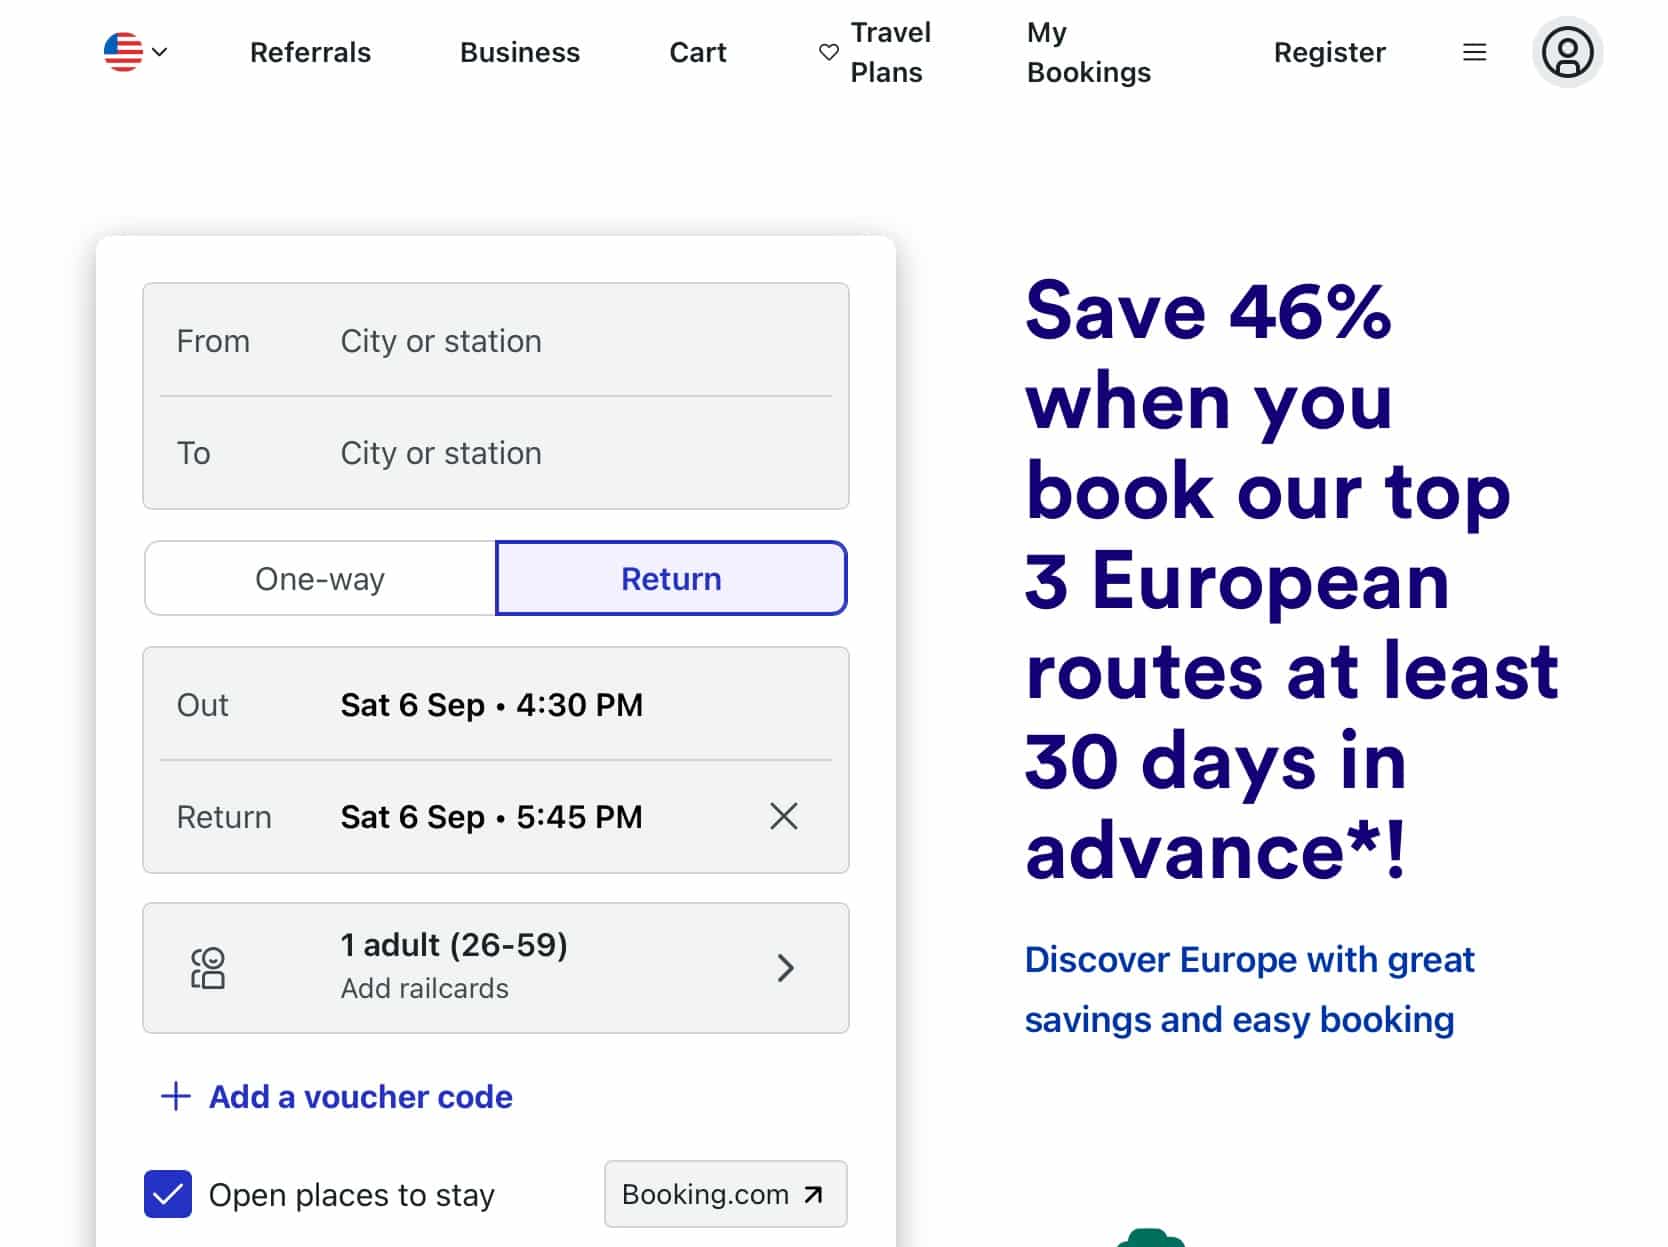Select the One-way trip option
This screenshot has width=1668, height=1247.
tap(319, 578)
